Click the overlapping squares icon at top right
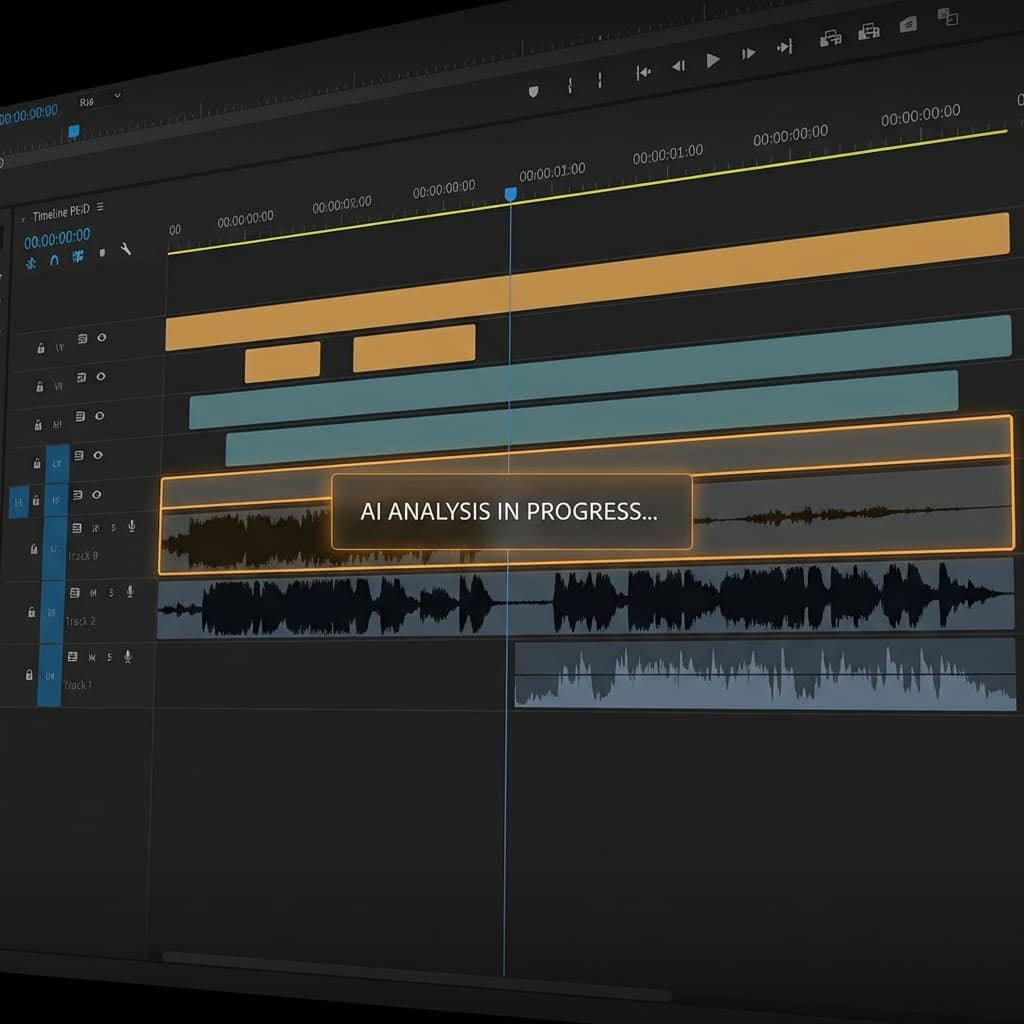 [x=947, y=16]
